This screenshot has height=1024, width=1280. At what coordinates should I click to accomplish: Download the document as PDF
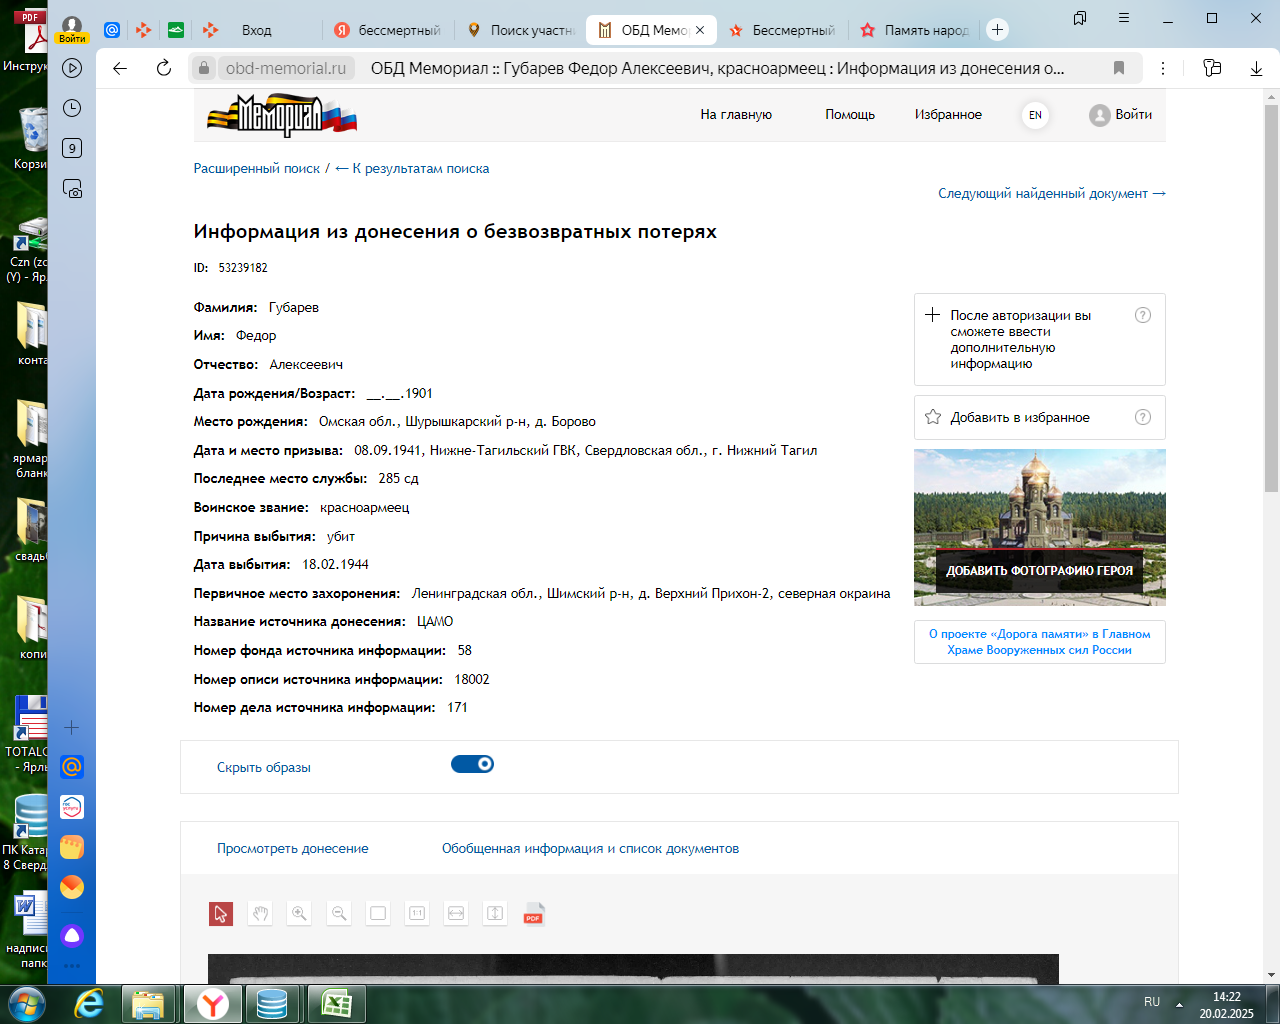tap(534, 913)
